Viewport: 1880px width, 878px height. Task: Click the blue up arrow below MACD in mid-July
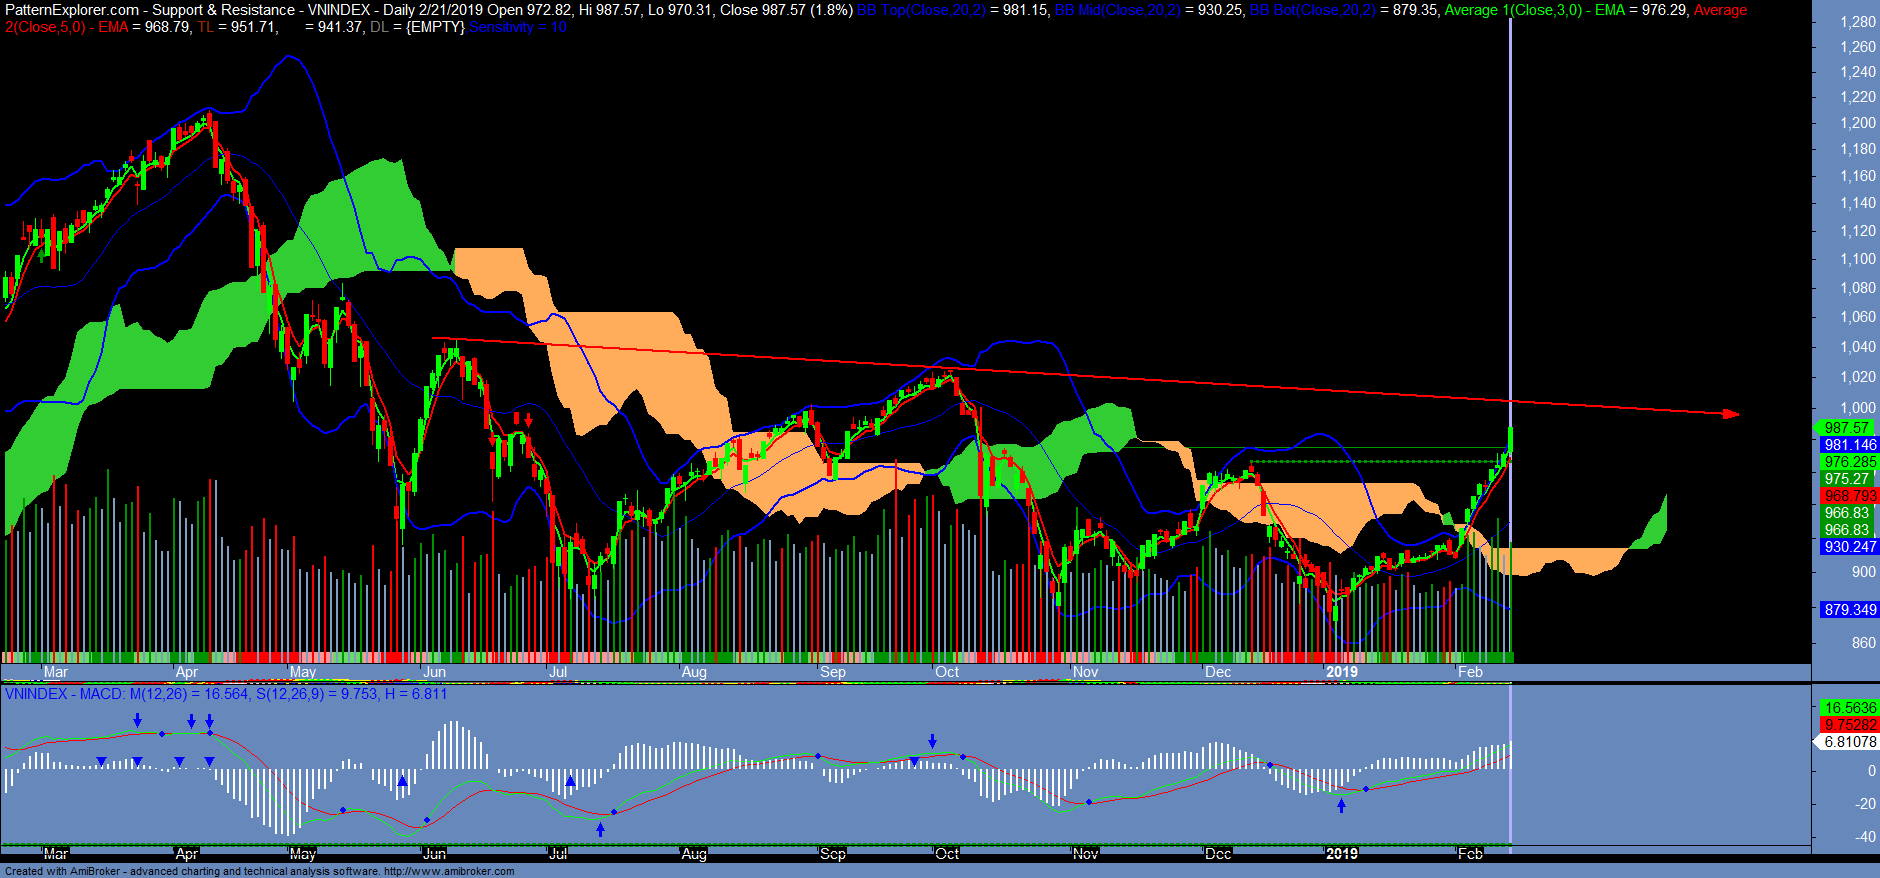pos(600,829)
